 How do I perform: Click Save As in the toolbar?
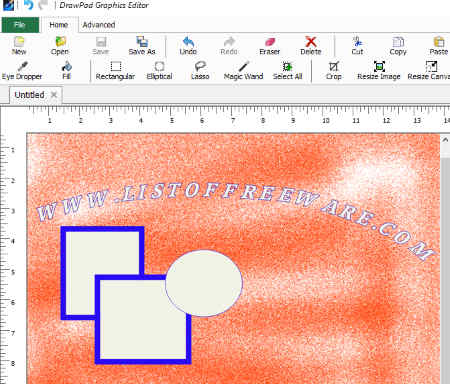click(142, 46)
